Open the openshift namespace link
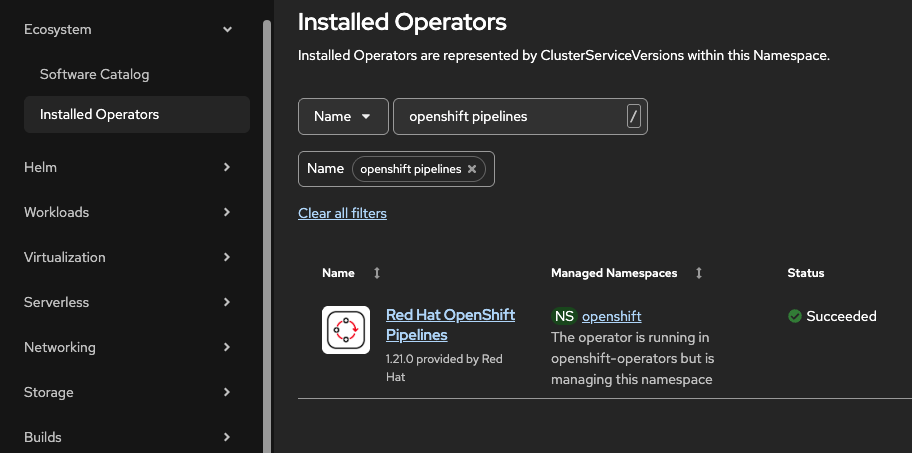 click(611, 316)
